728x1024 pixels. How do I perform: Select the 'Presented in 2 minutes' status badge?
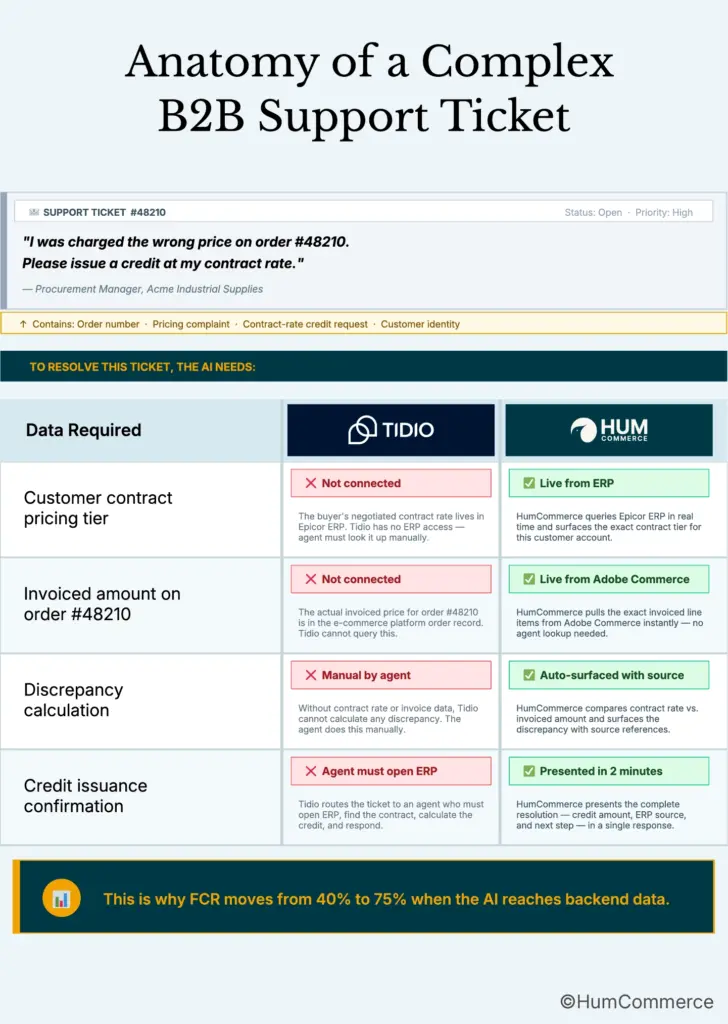tap(609, 771)
